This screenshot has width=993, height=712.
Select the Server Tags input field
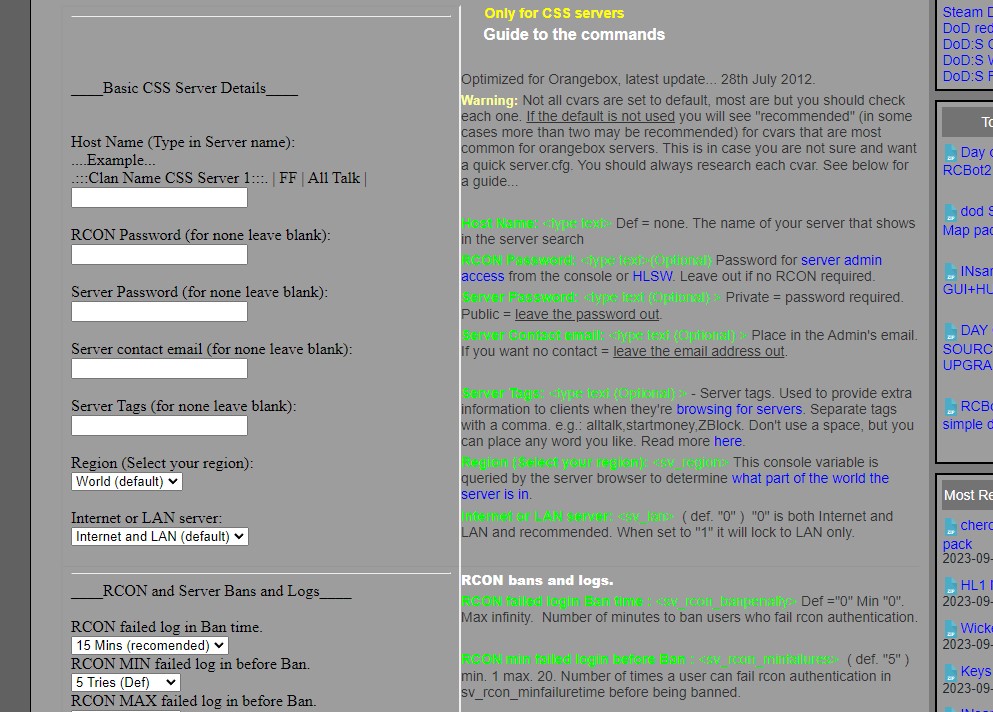159,426
